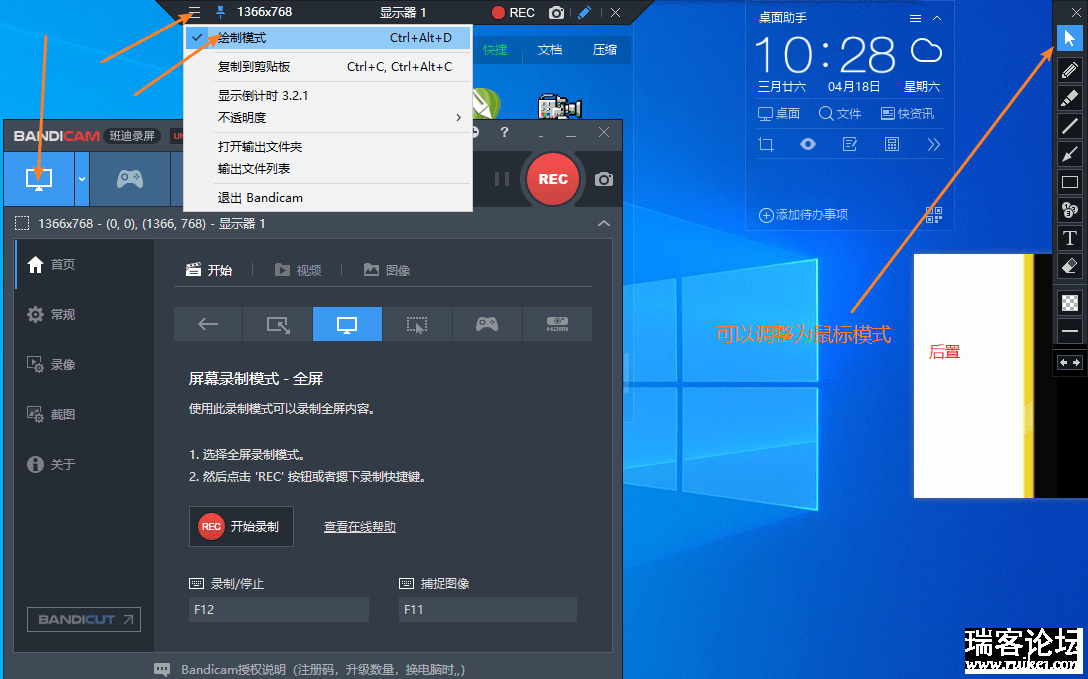This screenshot has height=679, width=1088.
Task: Click 添加待办事项 in desktop assistant
Action: [804, 215]
